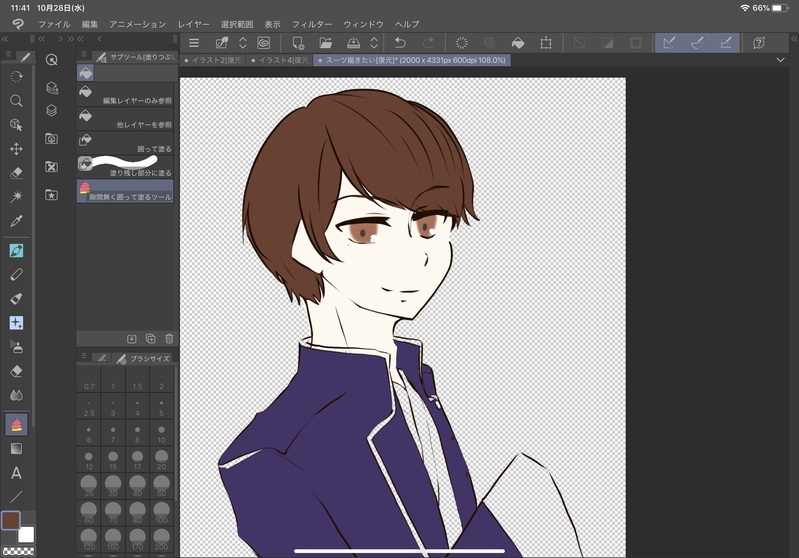Click the Clear layer burst icon
This screenshot has height=558, width=799.
pos(462,43)
